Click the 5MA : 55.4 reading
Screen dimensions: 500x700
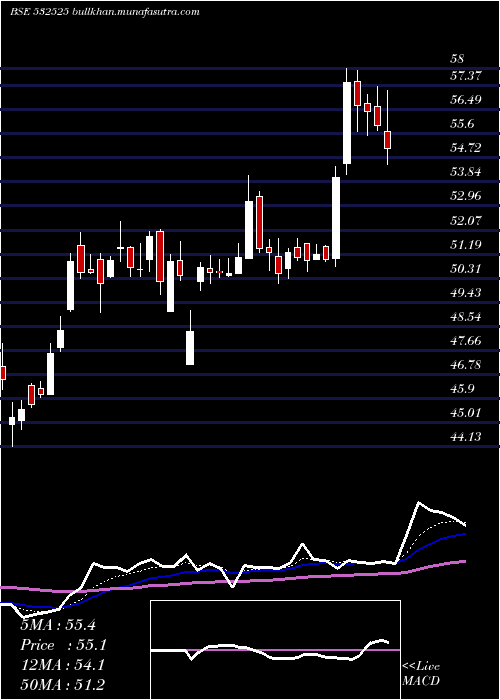pos(58,625)
